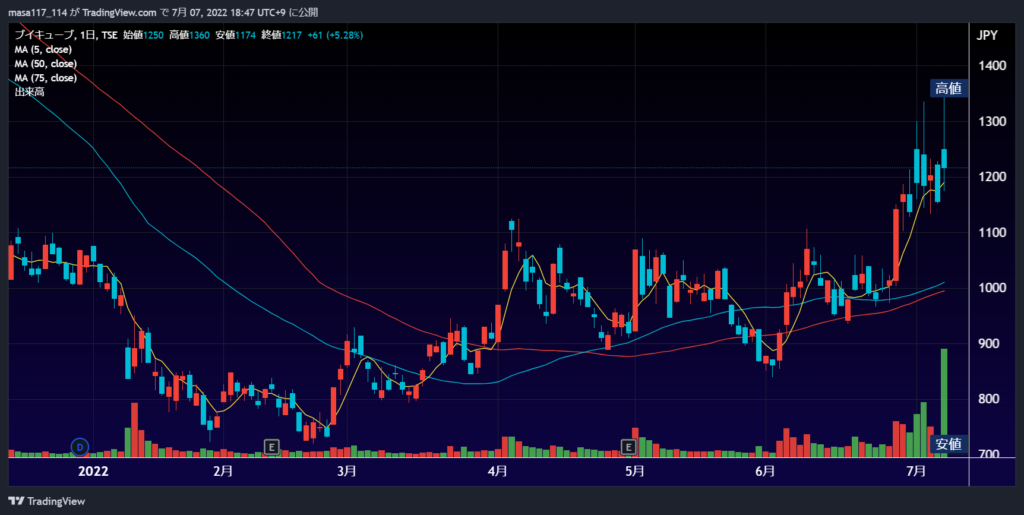Select the 安値 price label
Image resolution: width=1024 pixels, height=515 pixels.
[948, 445]
